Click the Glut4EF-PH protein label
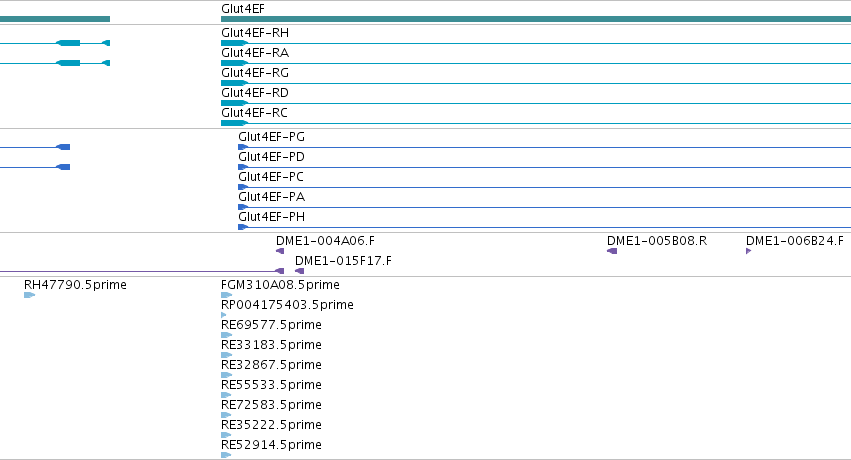The height and width of the screenshot is (460, 851). [x=271, y=218]
